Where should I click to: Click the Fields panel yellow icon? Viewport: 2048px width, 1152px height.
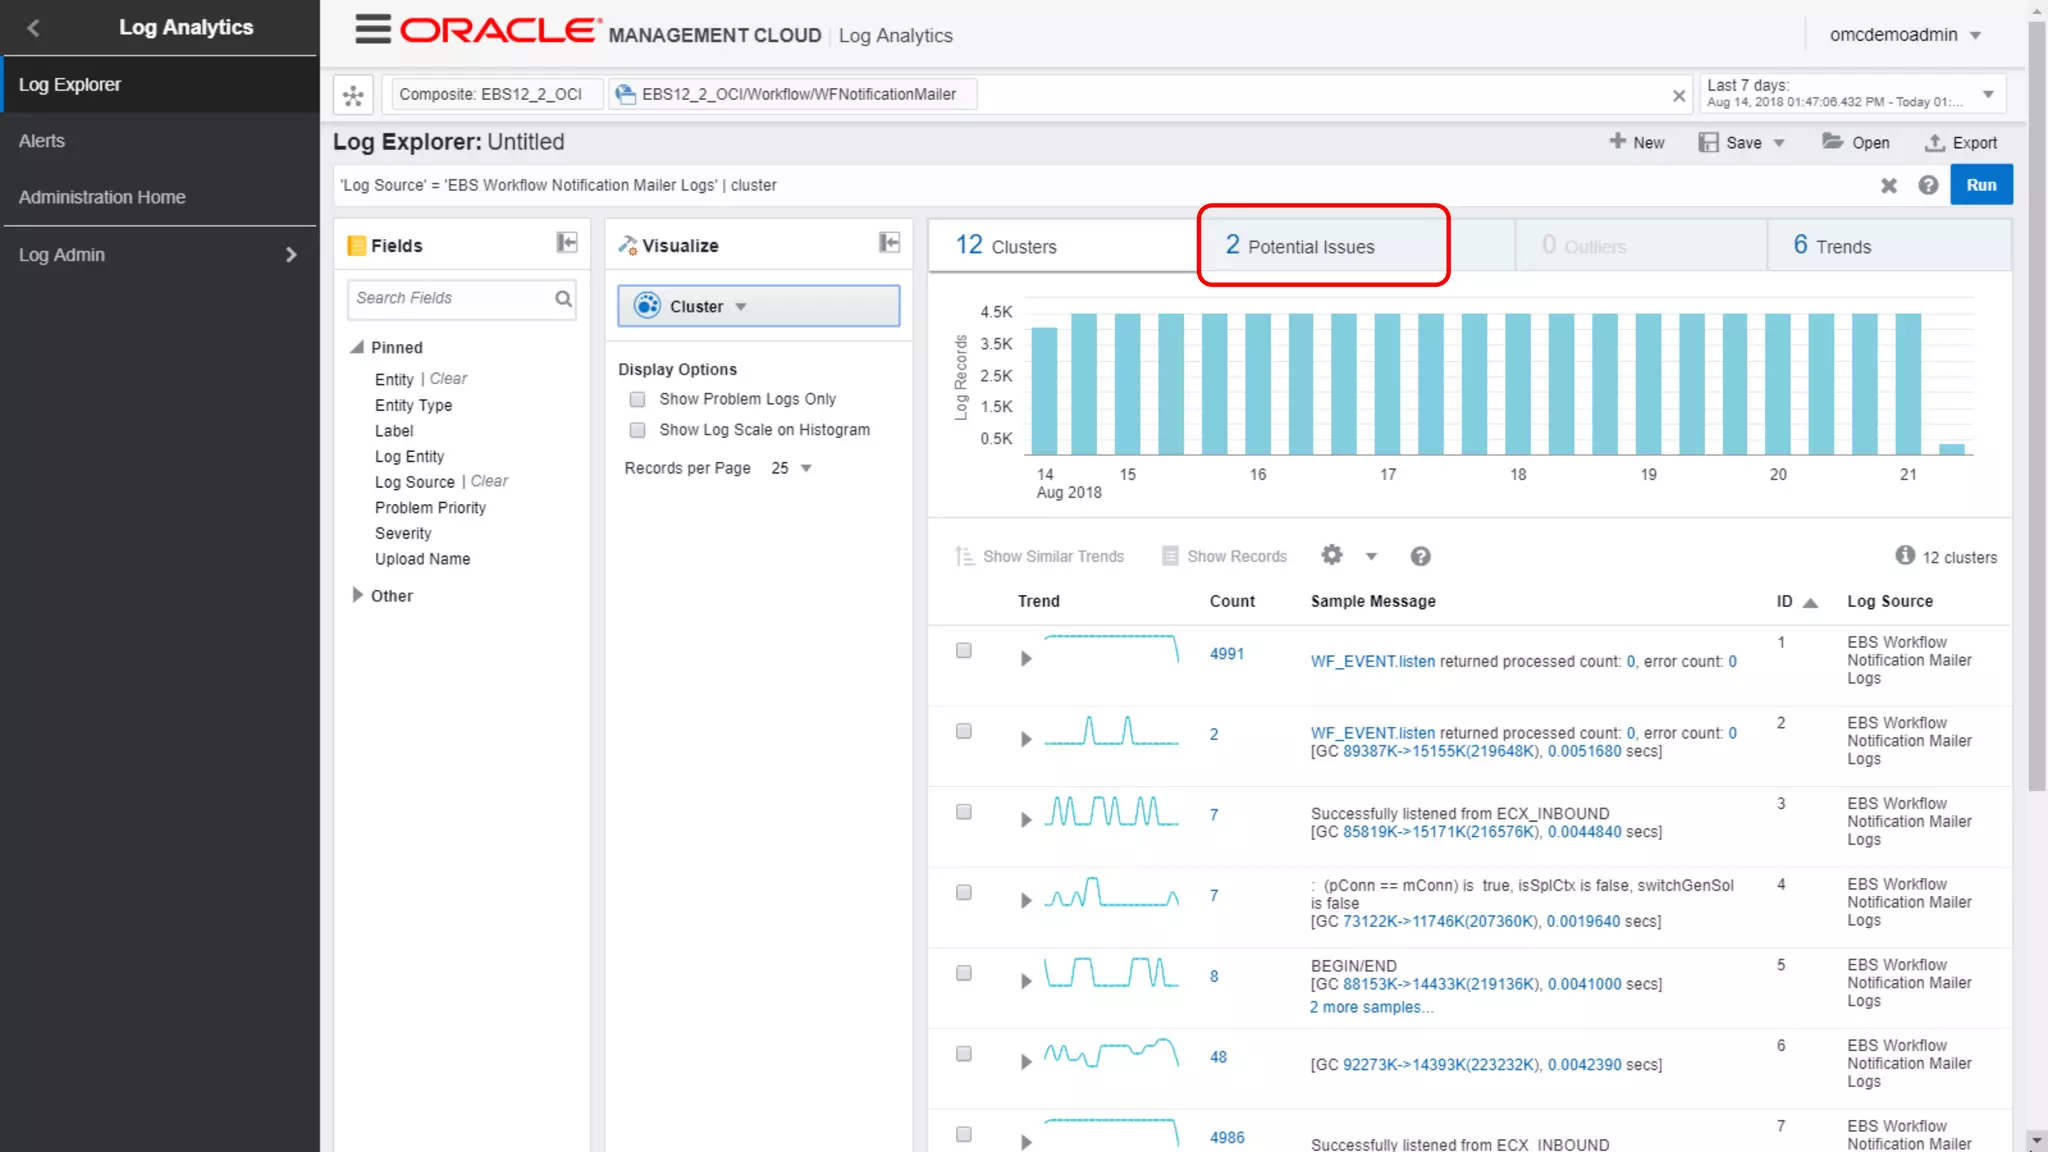357,246
